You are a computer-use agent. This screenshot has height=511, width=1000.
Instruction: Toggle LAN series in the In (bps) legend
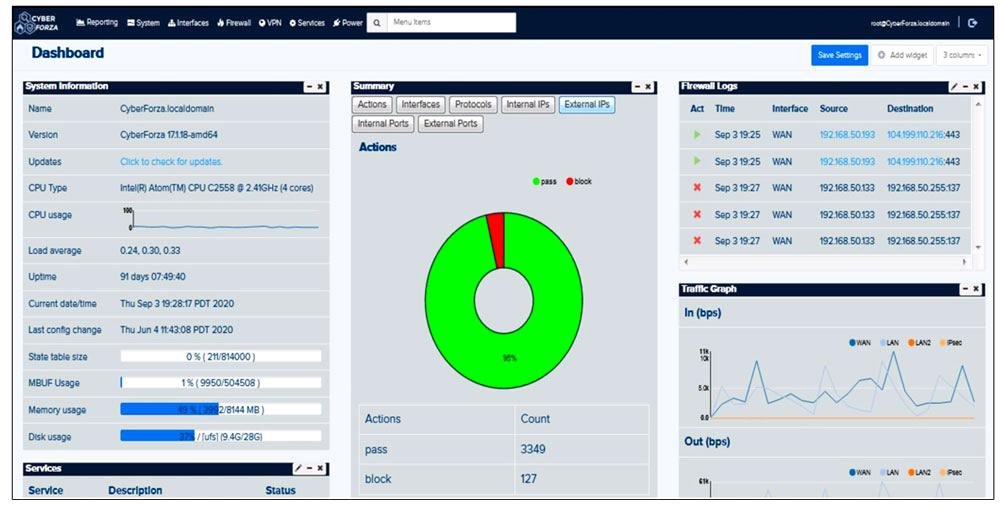point(889,343)
